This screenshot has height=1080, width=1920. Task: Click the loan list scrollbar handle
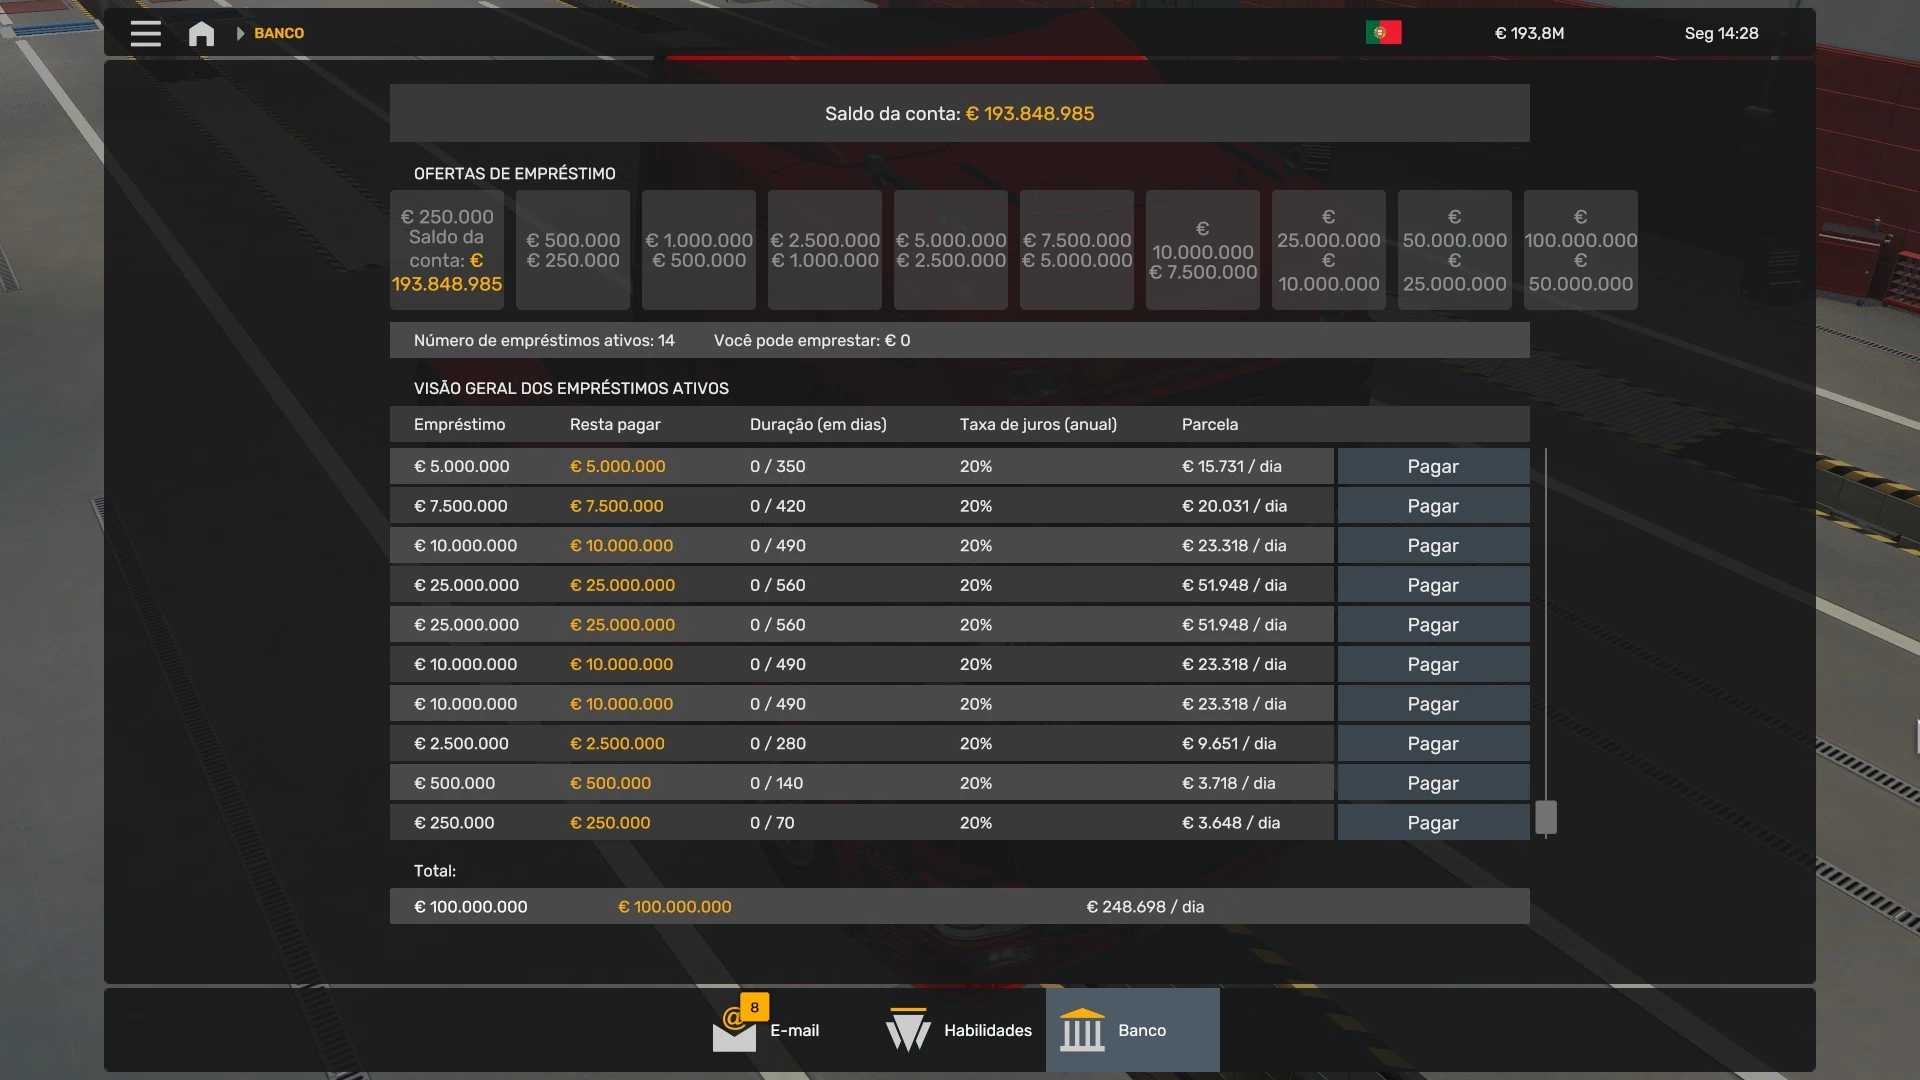point(1546,817)
